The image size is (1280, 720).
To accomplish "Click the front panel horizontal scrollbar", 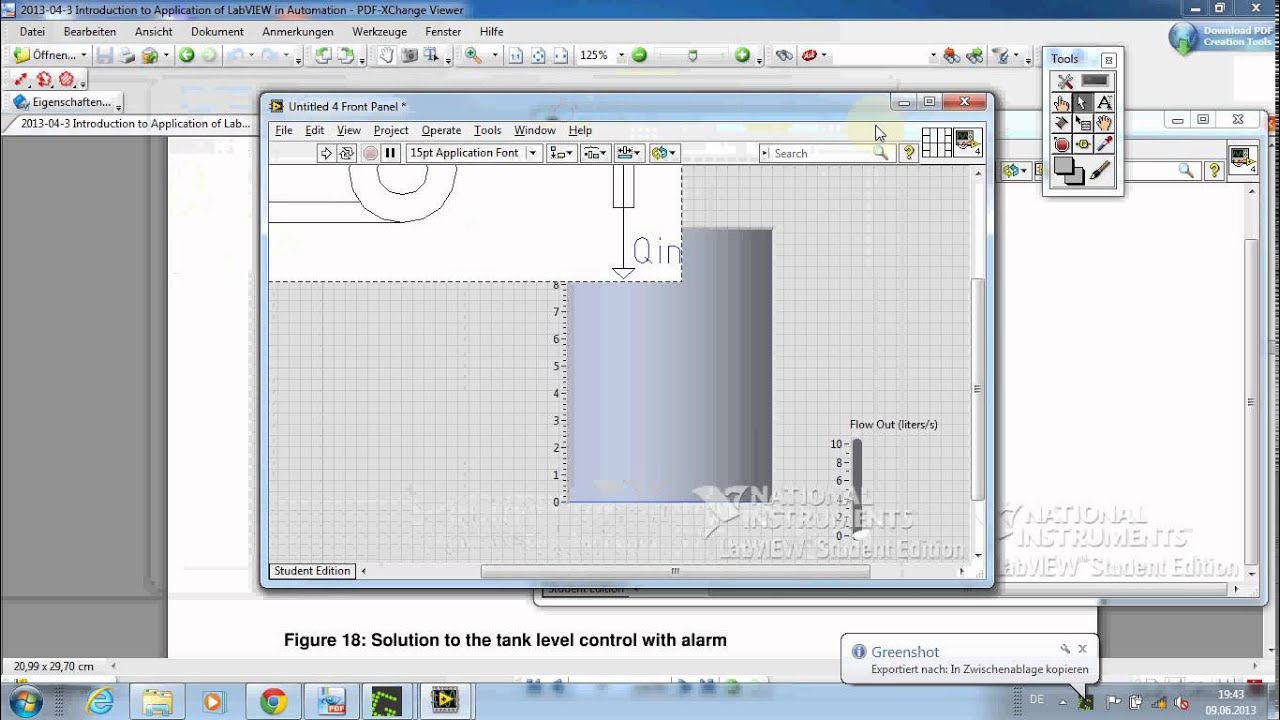I will click(x=675, y=572).
